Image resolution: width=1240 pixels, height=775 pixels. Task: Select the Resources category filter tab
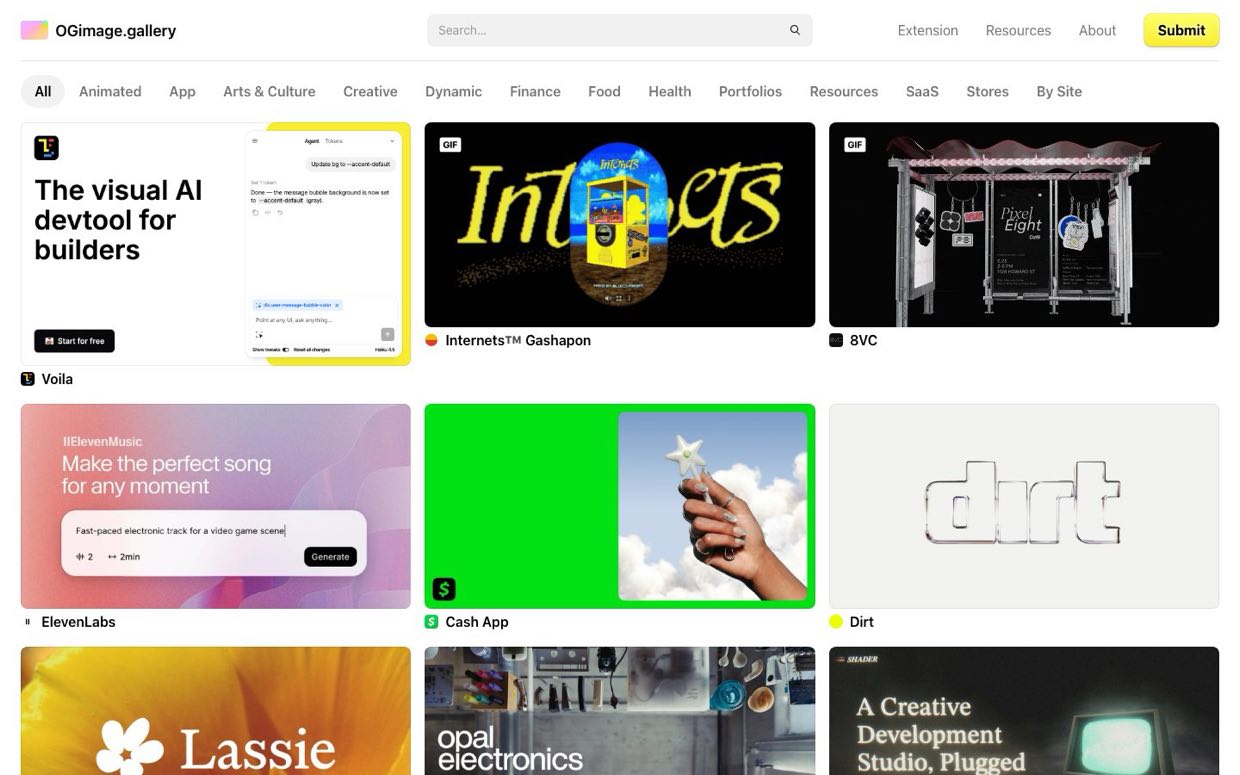[x=844, y=91]
